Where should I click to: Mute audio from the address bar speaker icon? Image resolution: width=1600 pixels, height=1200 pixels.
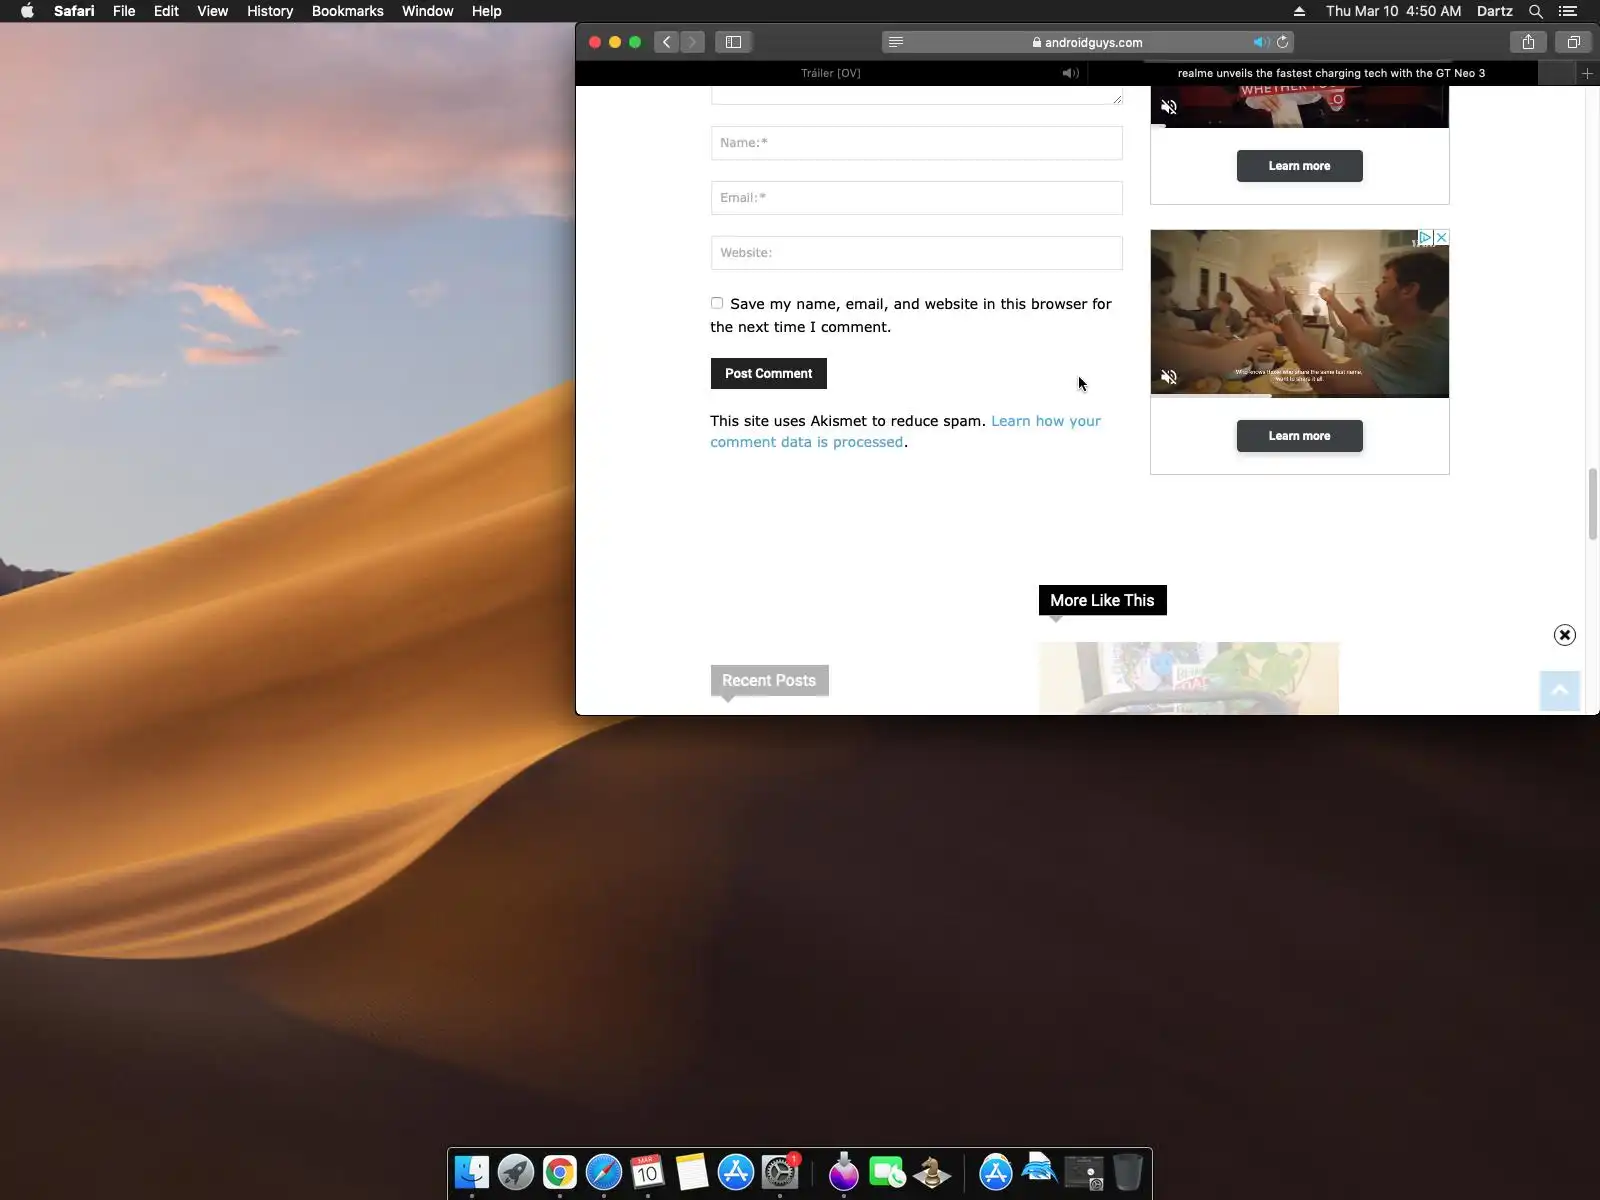[1261, 42]
